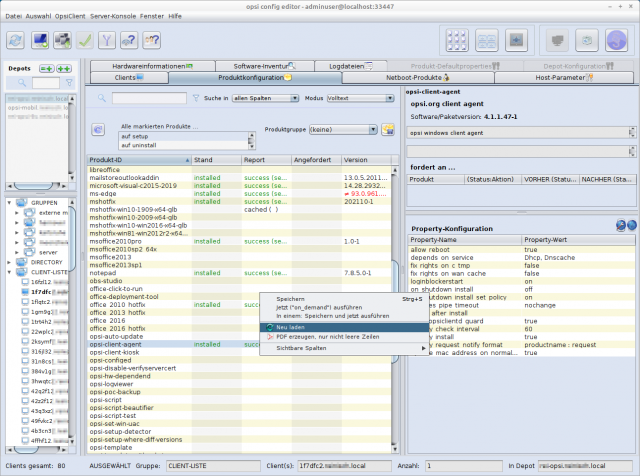Open the Server-Konsole menu
This screenshot has height=476, width=640.
point(113,16)
